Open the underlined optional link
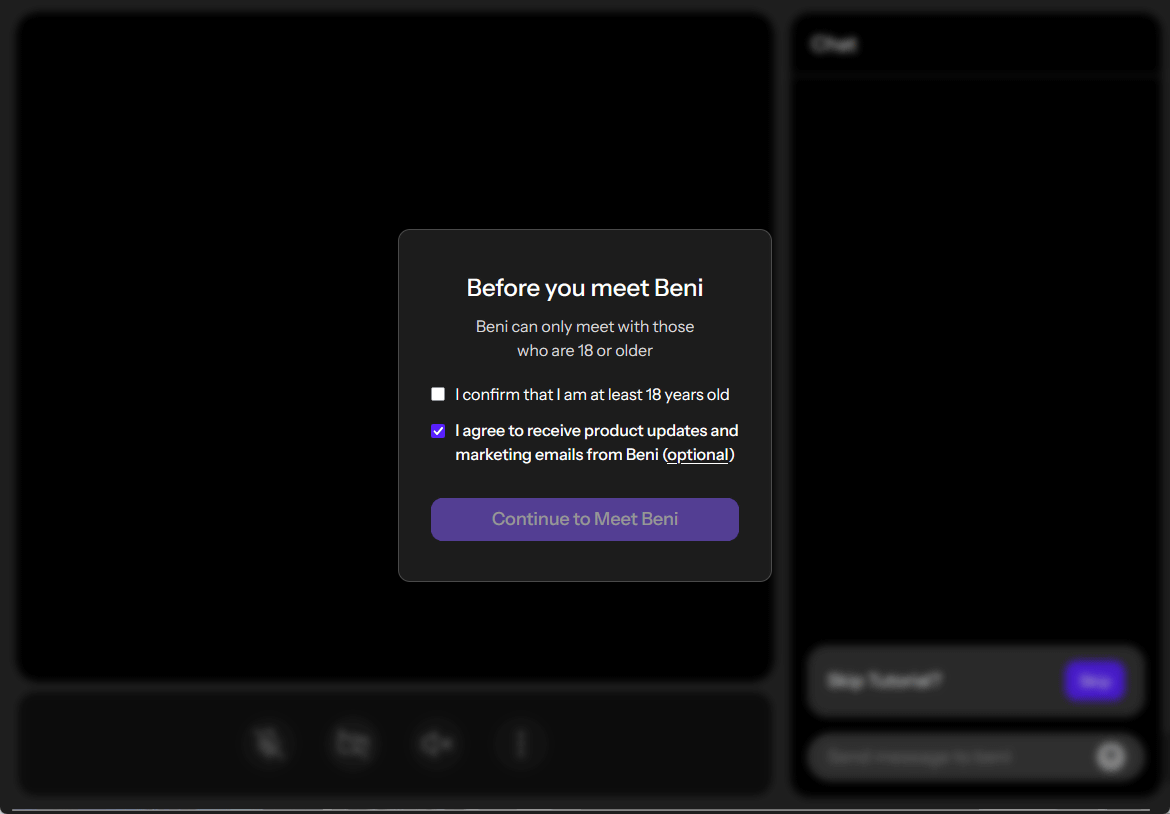Image resolution: width=1170 pixels, height=814 pixels. [x=698, y=454]
